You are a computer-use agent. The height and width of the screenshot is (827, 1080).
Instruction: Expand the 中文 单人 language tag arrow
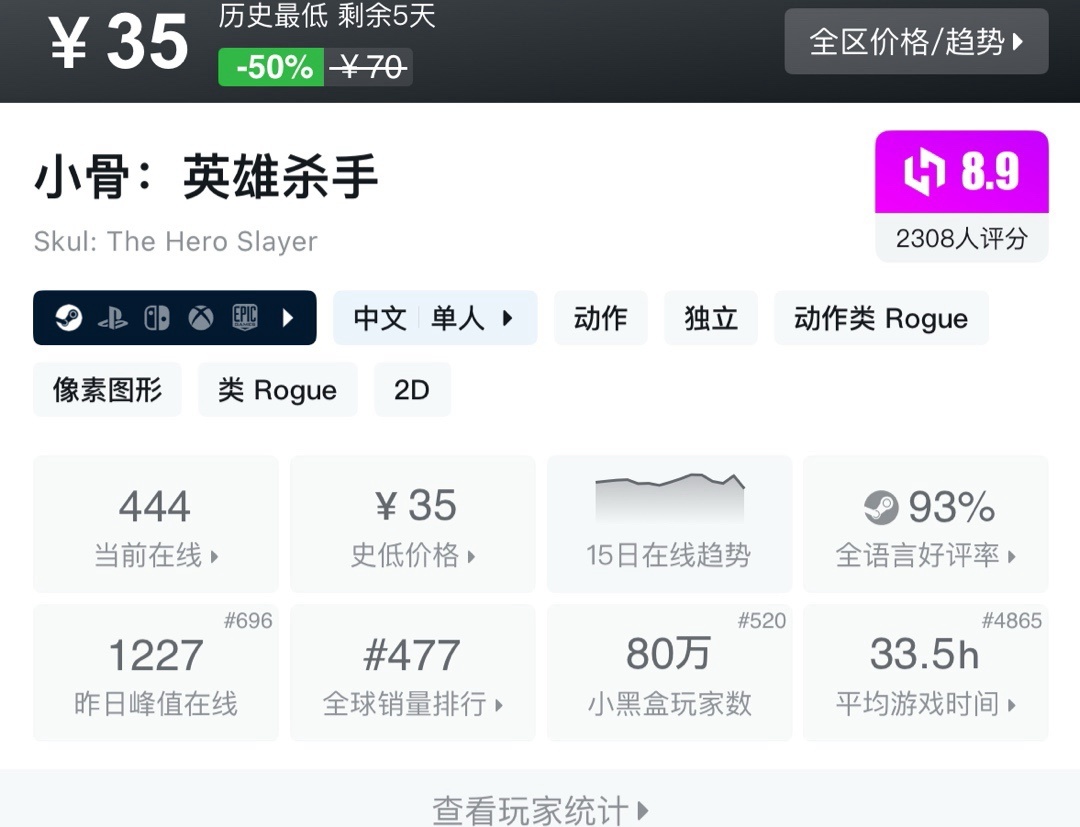[508, 318]
